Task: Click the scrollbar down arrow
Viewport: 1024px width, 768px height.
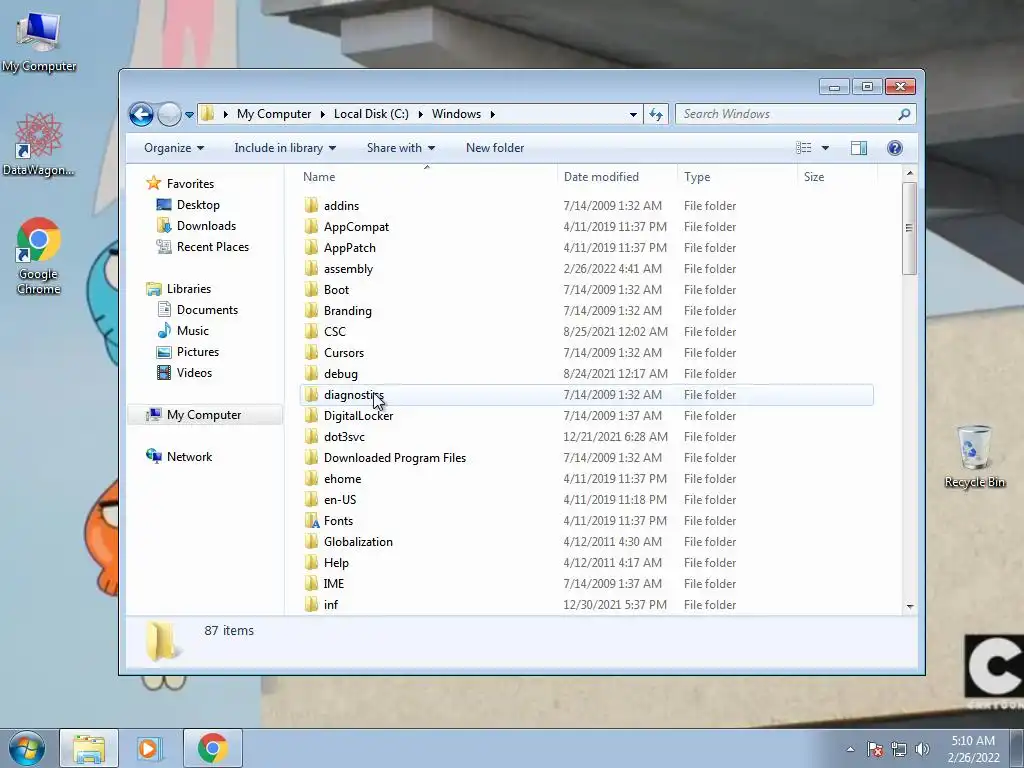Action: (909, 607)
